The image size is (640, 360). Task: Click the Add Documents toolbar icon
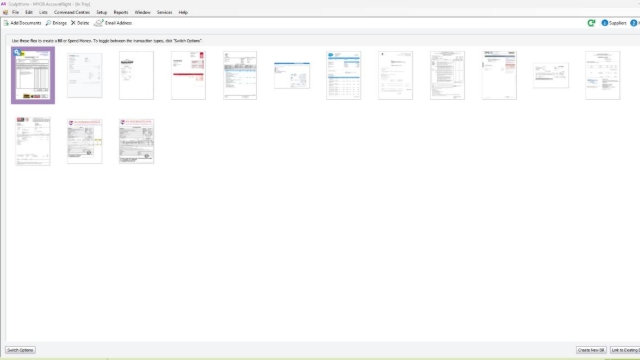pos(6,23)
